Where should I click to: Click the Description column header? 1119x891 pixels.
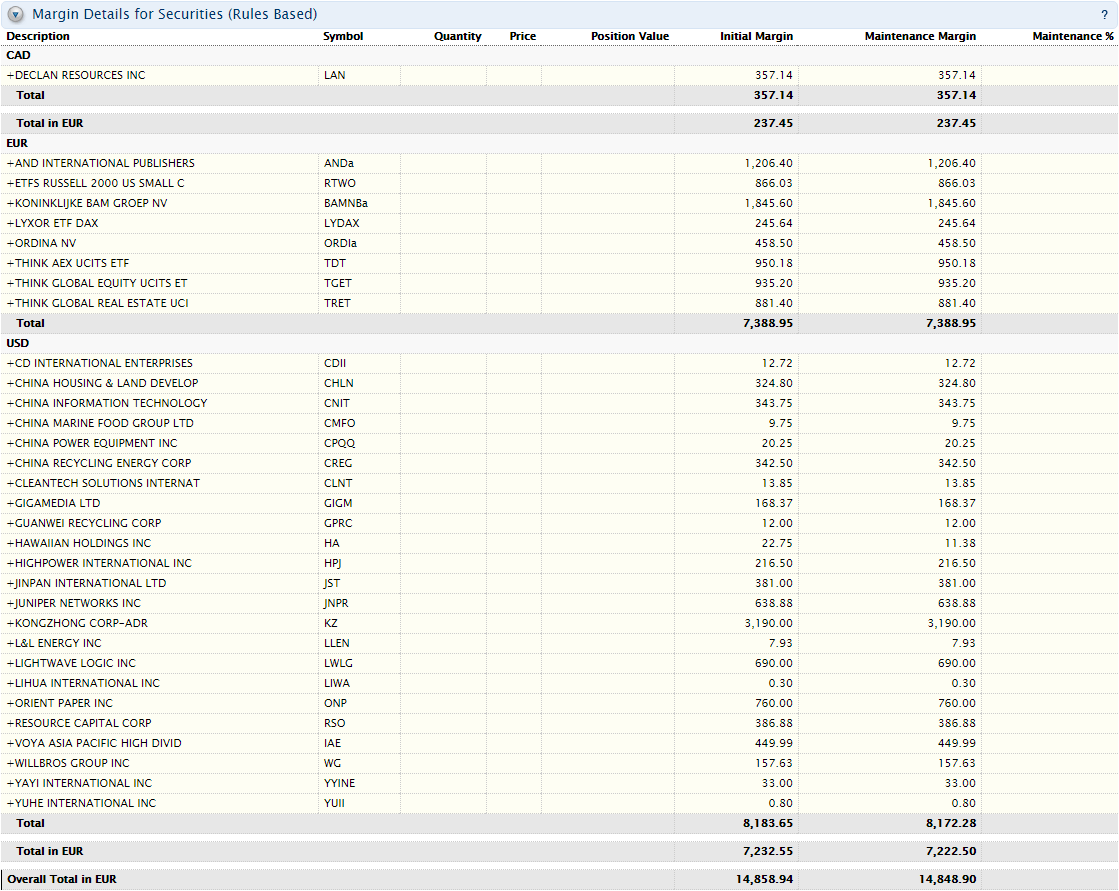[x=38, y=36]
